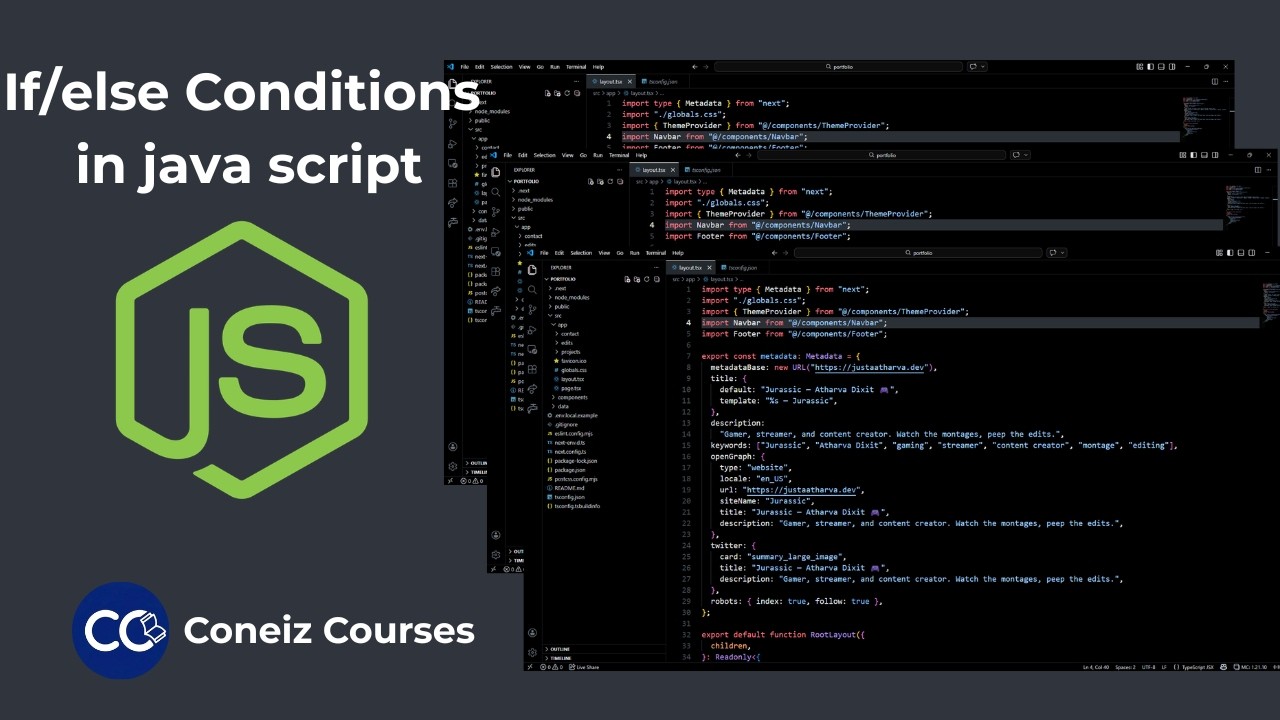Click Explorer icon in middle VS Code window
This screenshot has height=720, width=1280.
[x=496, y=171]
